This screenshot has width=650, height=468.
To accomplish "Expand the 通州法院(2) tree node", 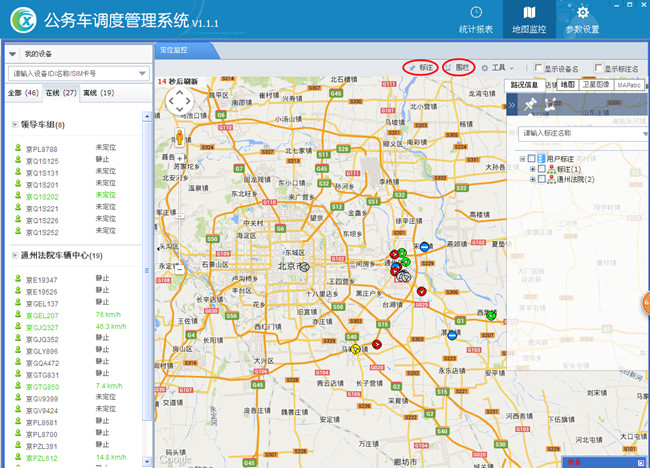I will click(532, 179).
